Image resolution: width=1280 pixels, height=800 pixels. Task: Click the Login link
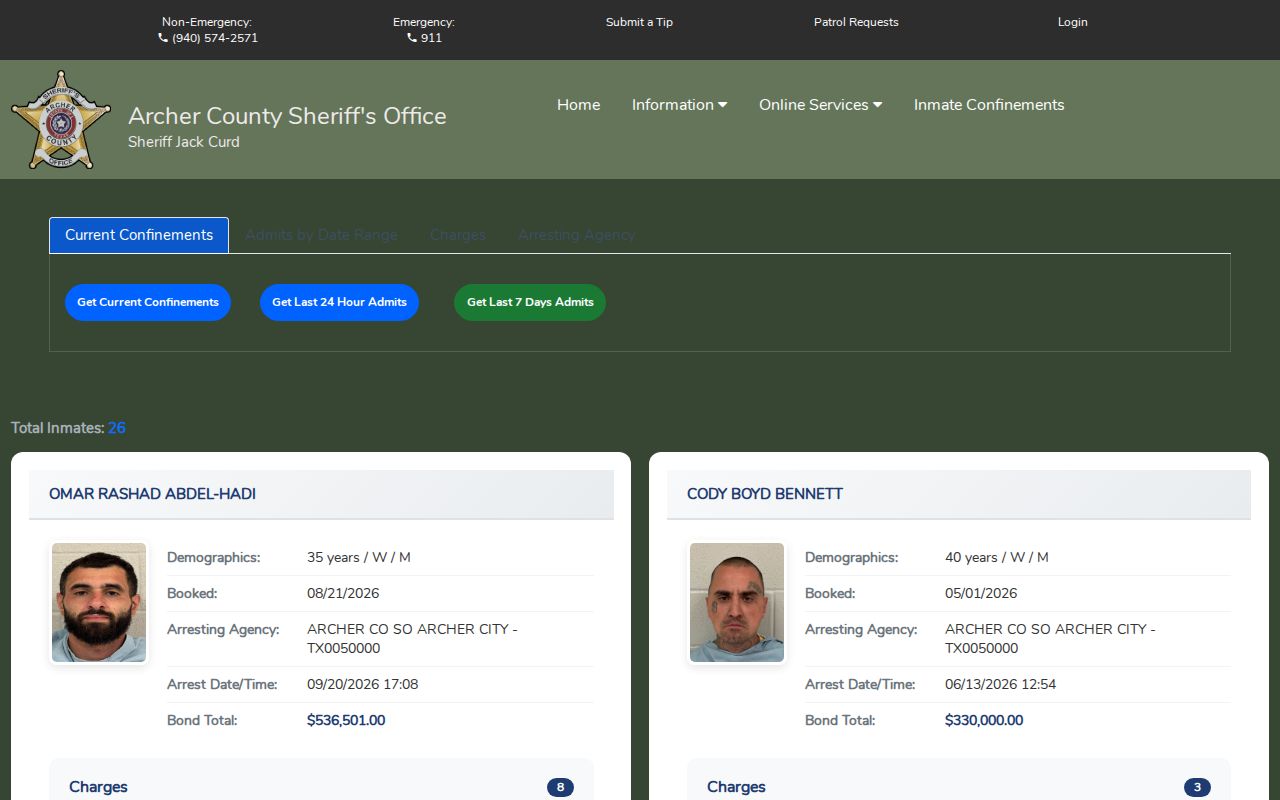pyautogui.click(x=1073, y=22)
